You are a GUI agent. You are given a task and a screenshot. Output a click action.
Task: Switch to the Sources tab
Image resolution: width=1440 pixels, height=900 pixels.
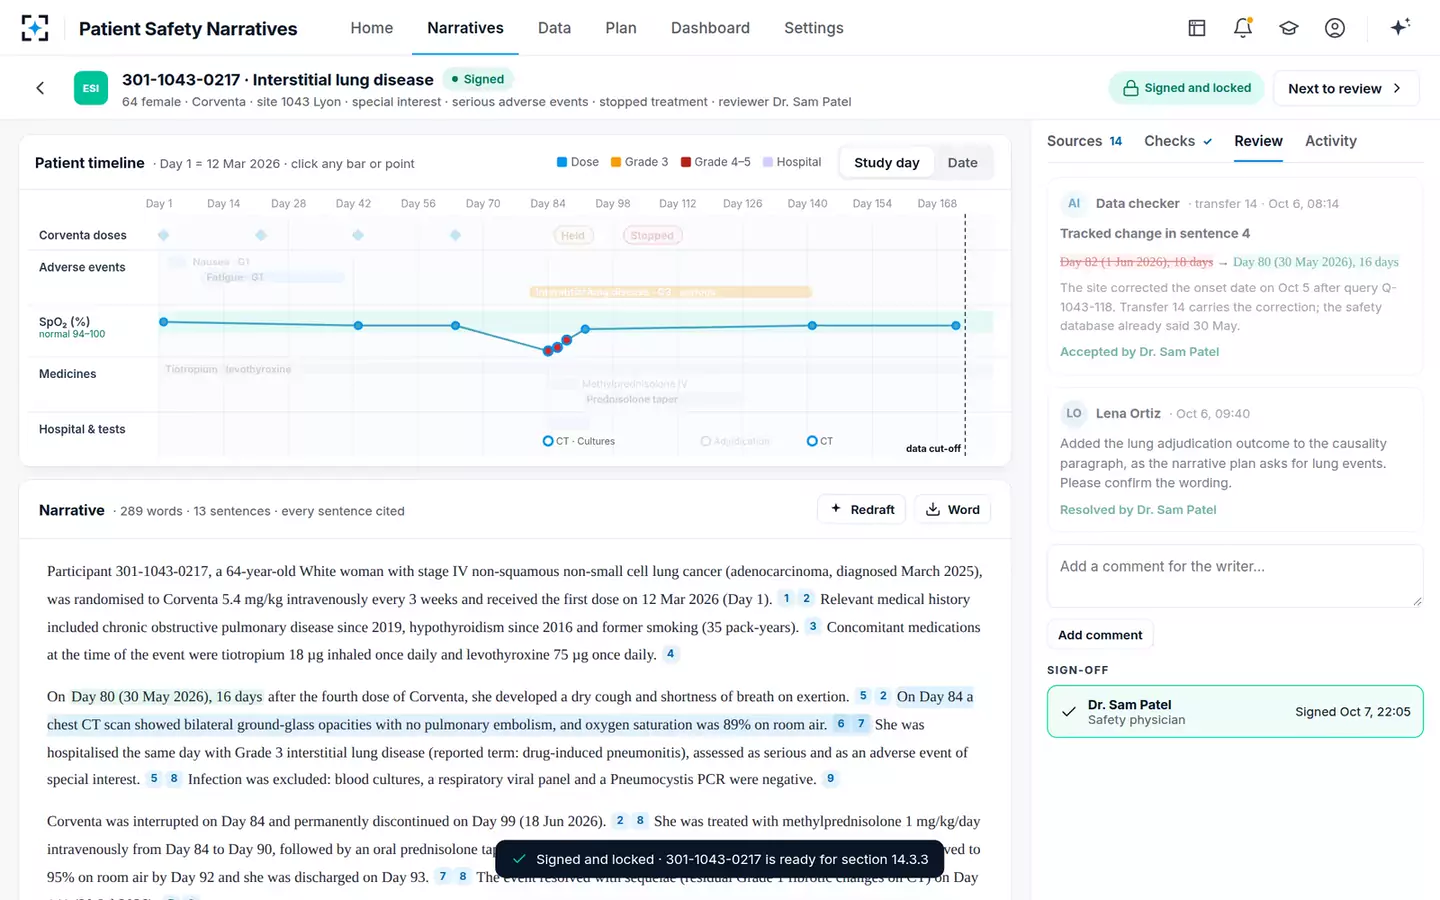1084,141
